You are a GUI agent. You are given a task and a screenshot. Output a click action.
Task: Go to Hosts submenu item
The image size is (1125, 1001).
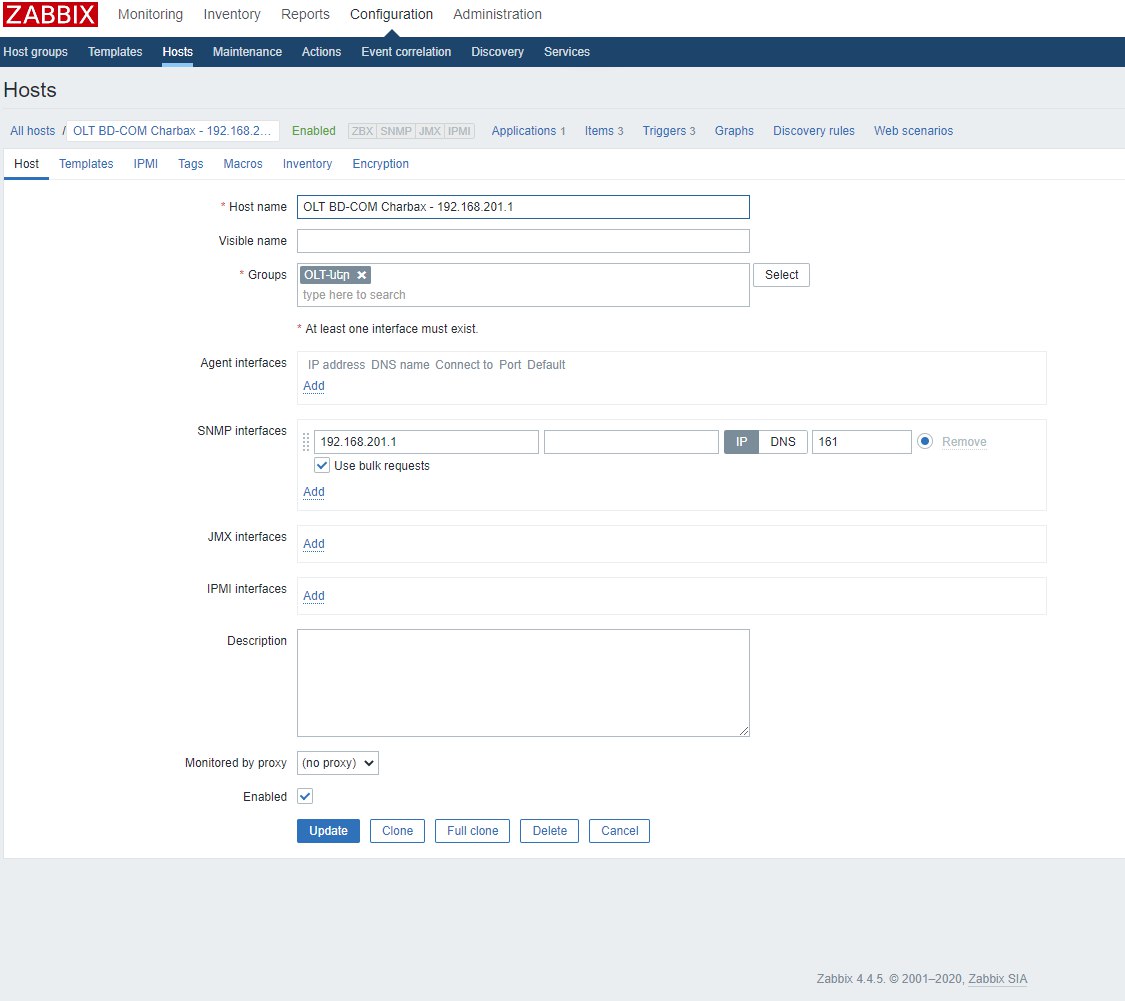click(177, 52)
